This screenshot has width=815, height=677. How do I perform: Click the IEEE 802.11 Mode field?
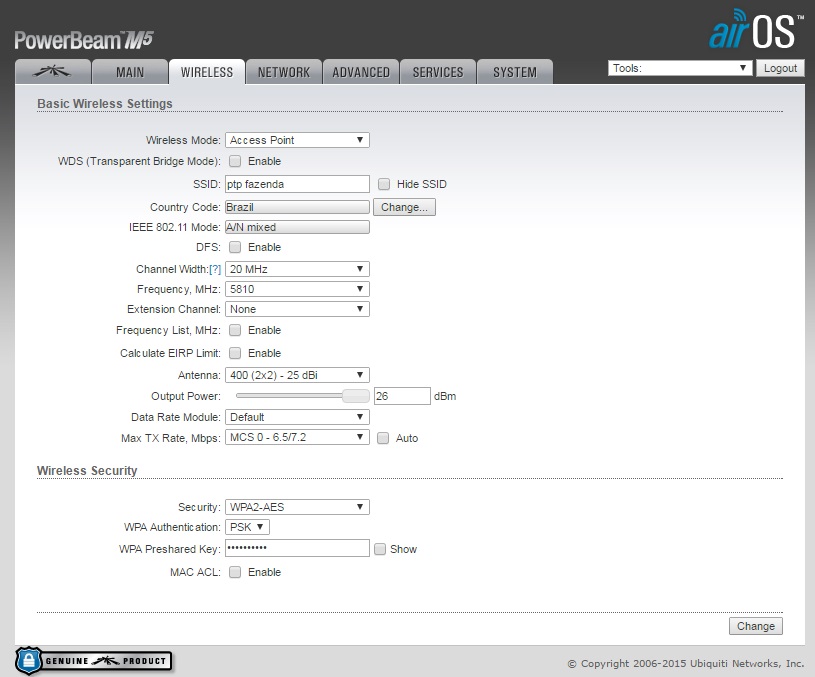(297, 227)
